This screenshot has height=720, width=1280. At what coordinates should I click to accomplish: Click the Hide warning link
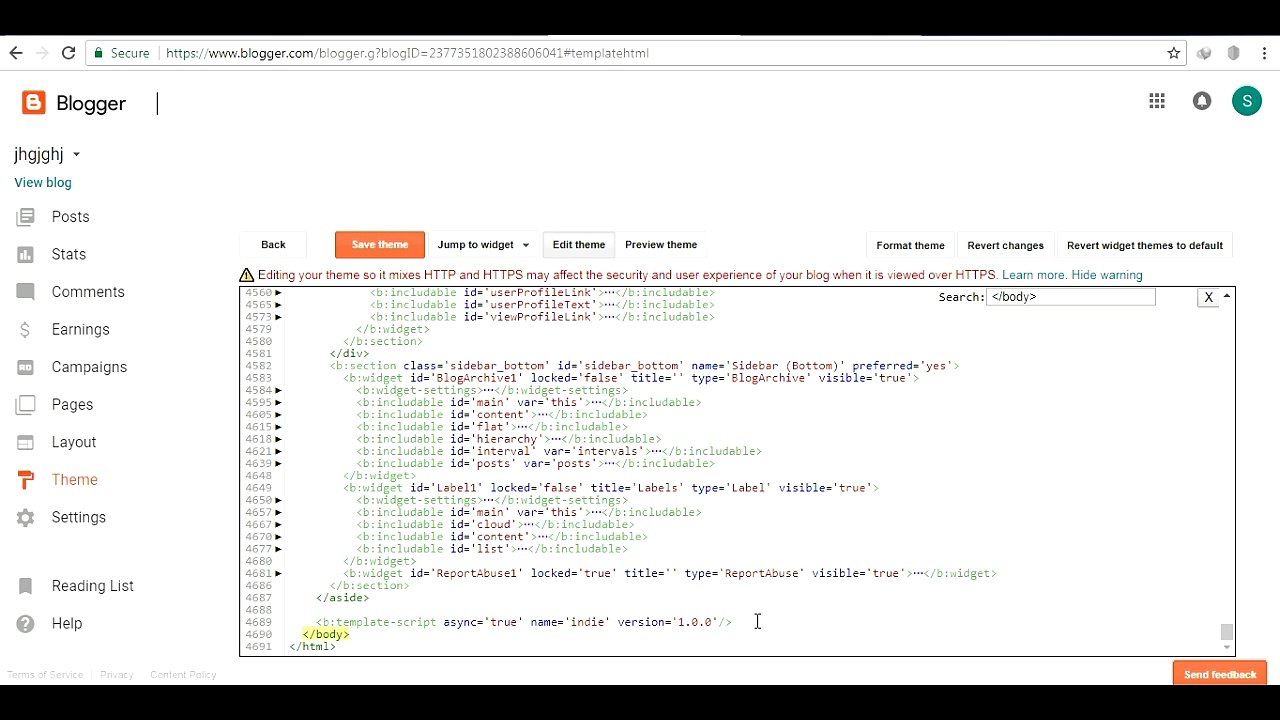click(x=1106, y=275)
